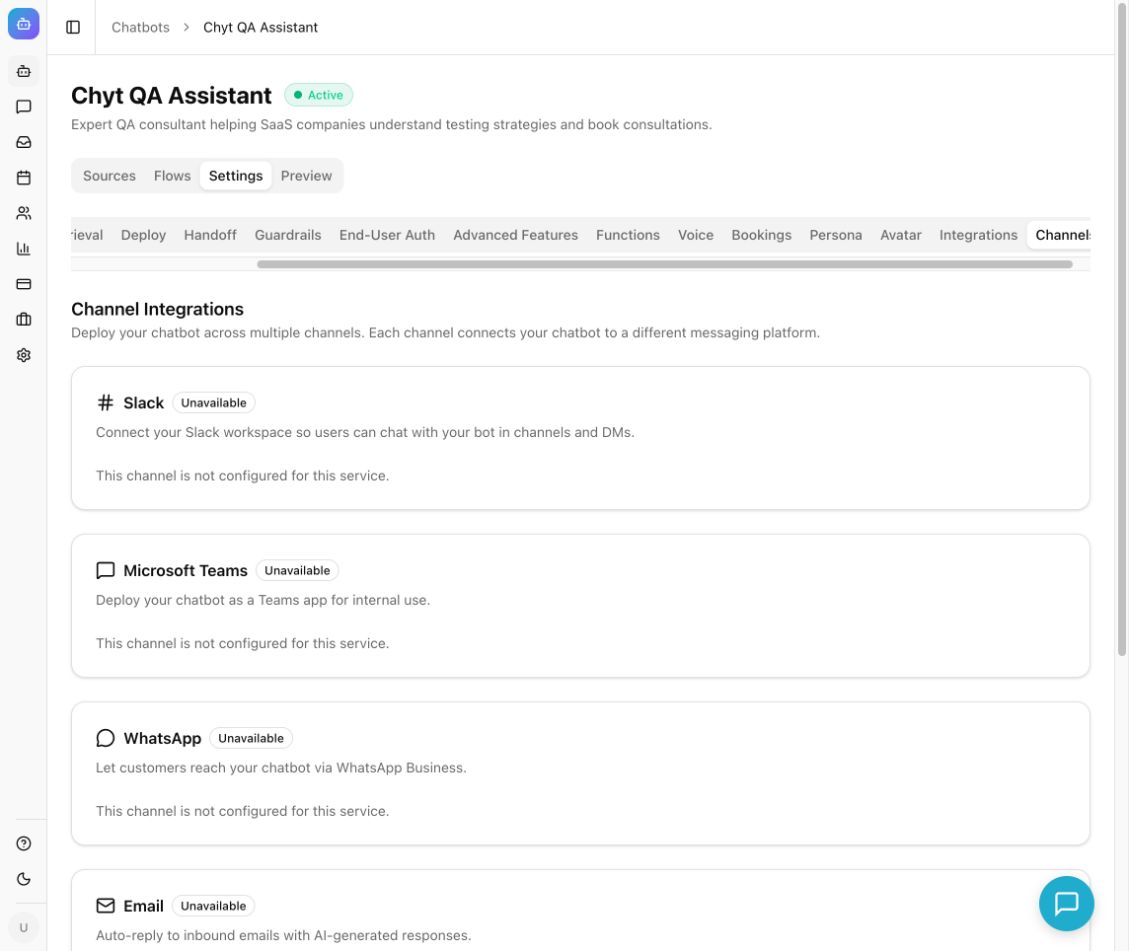Open the Guardrails settings tab
Viewport: 1129px width, 951px height.
(x=288, y=235)
